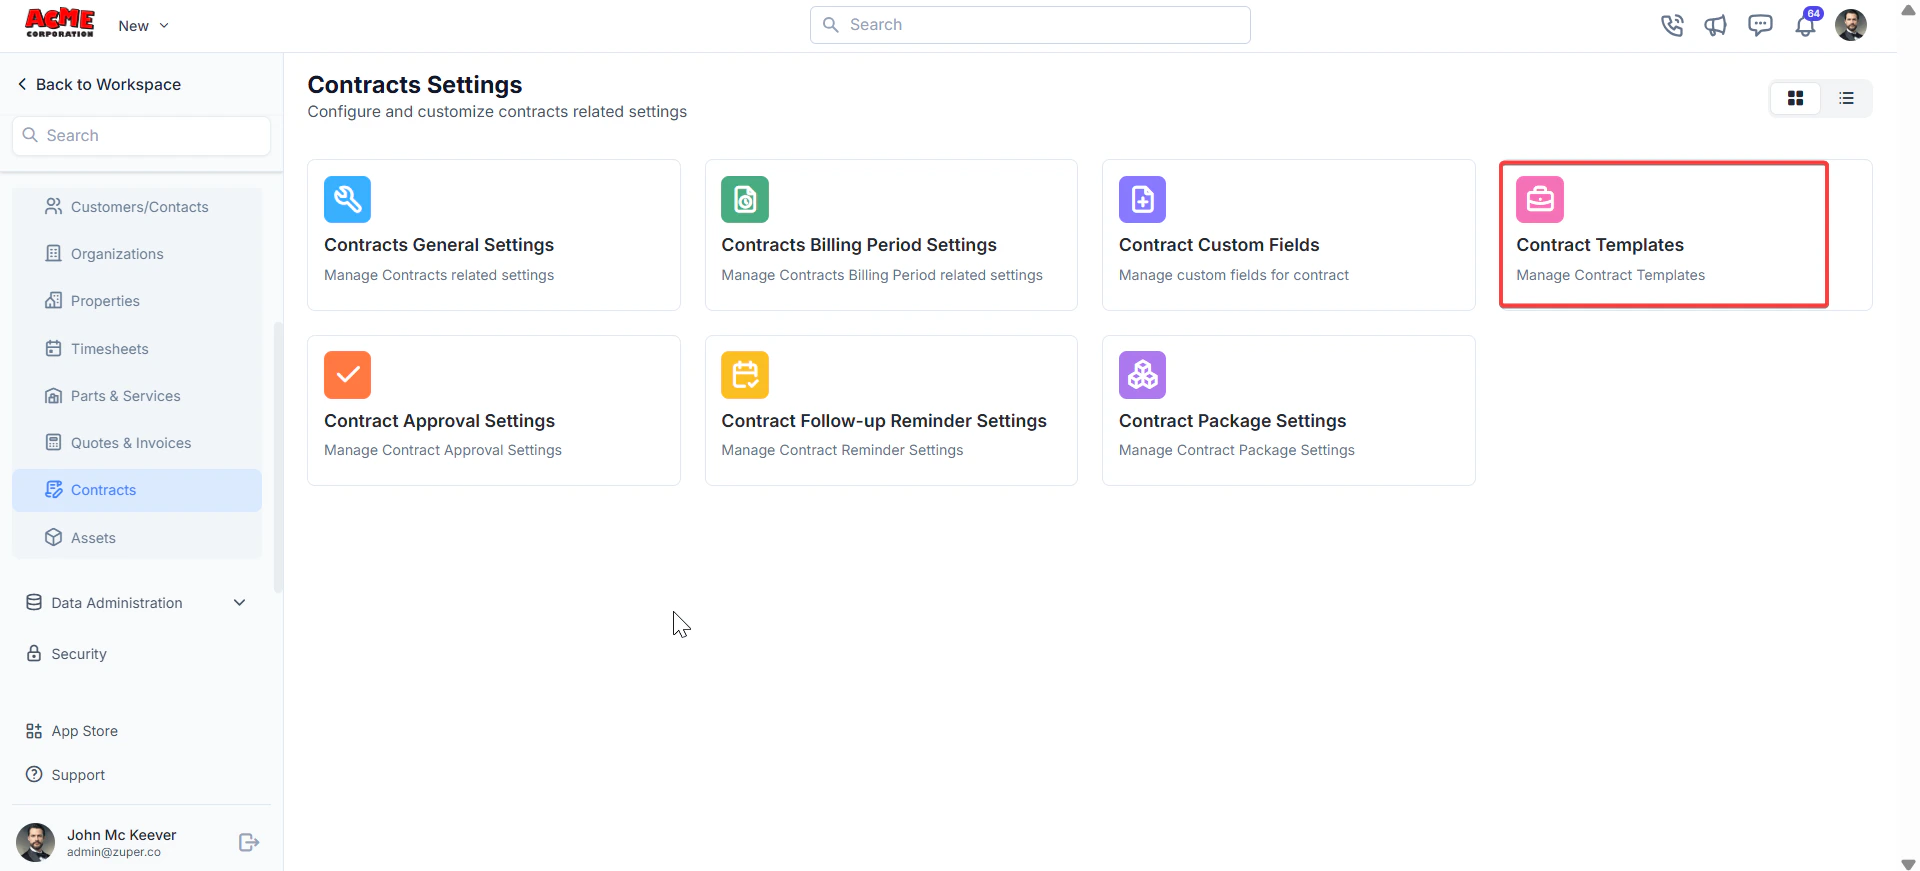This screenshot has height=871, width=1920.
Task: Switch to grid view layout
Action: [1796, 98]
